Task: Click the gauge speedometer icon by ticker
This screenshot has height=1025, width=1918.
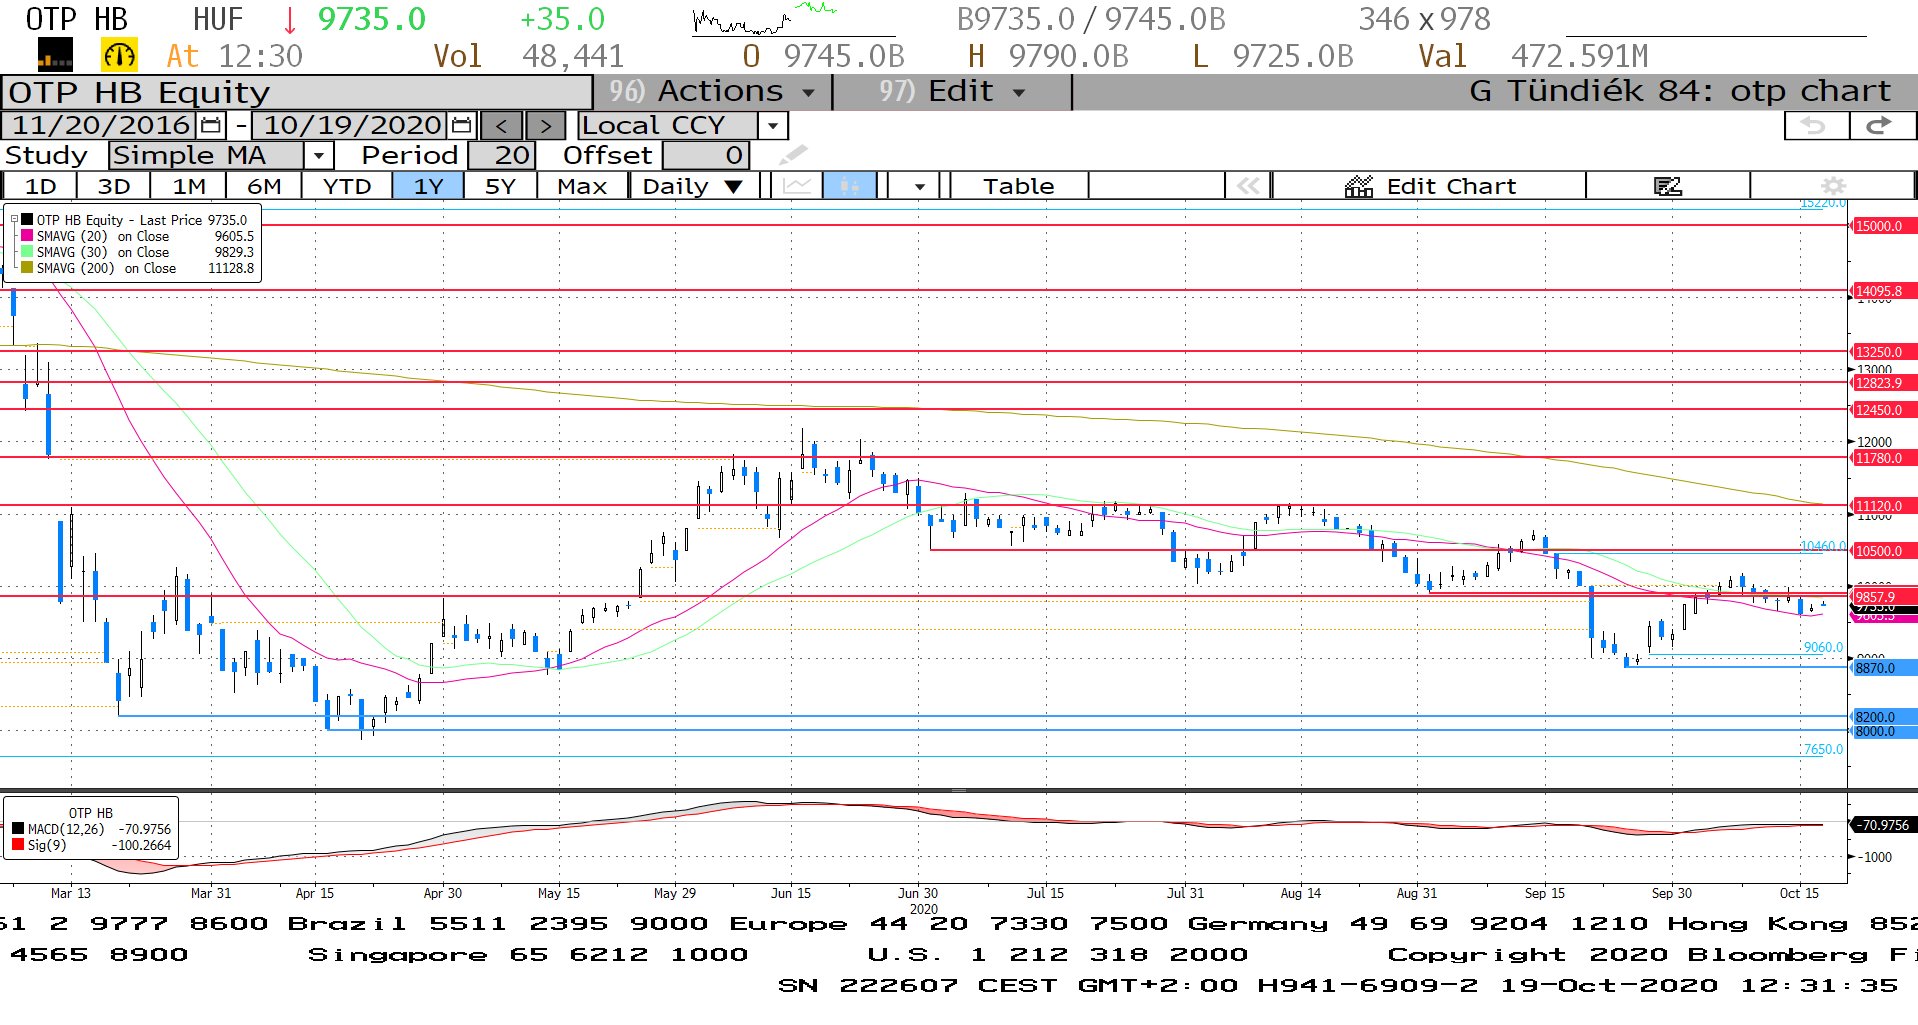Action: point(119,55)
